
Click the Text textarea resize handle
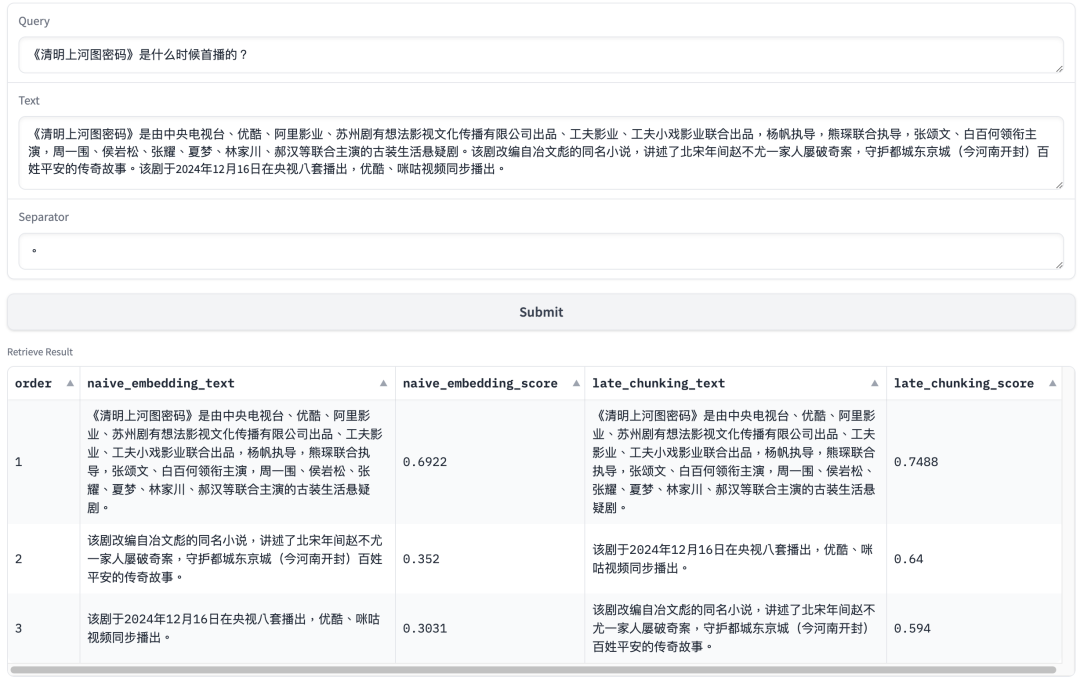click(1057, 187)
